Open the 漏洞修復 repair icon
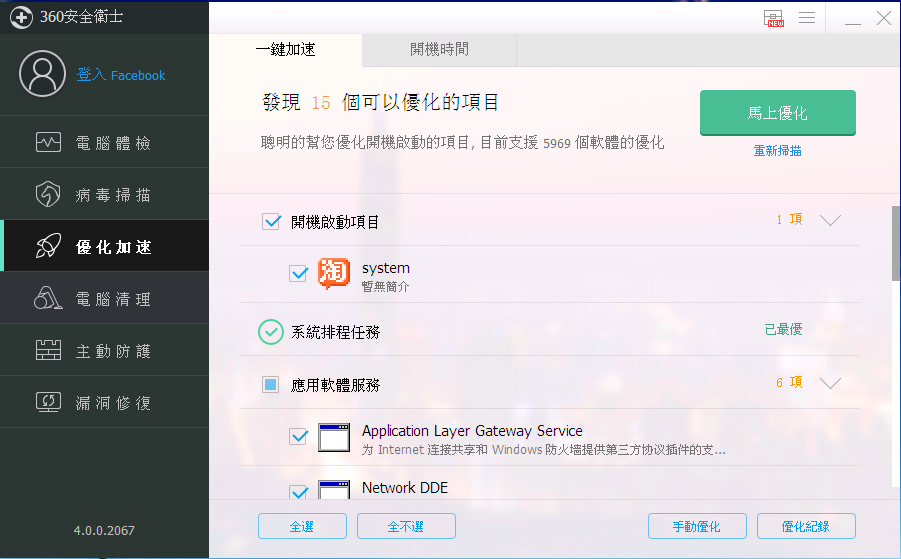The image size is (901, 559). click(48, 402)
